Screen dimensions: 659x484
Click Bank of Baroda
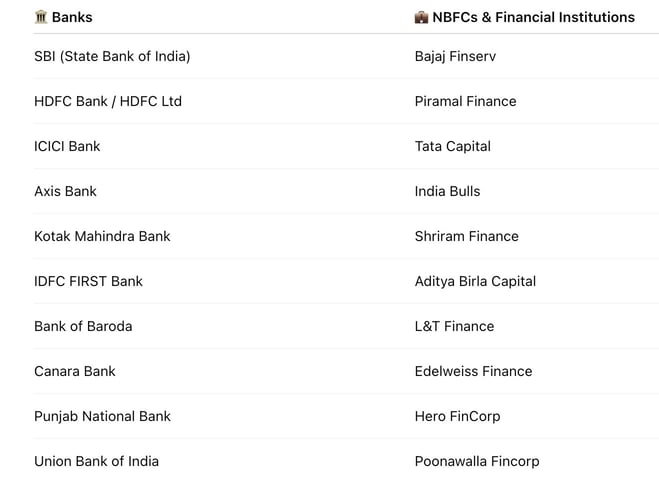tap(83, 326)
